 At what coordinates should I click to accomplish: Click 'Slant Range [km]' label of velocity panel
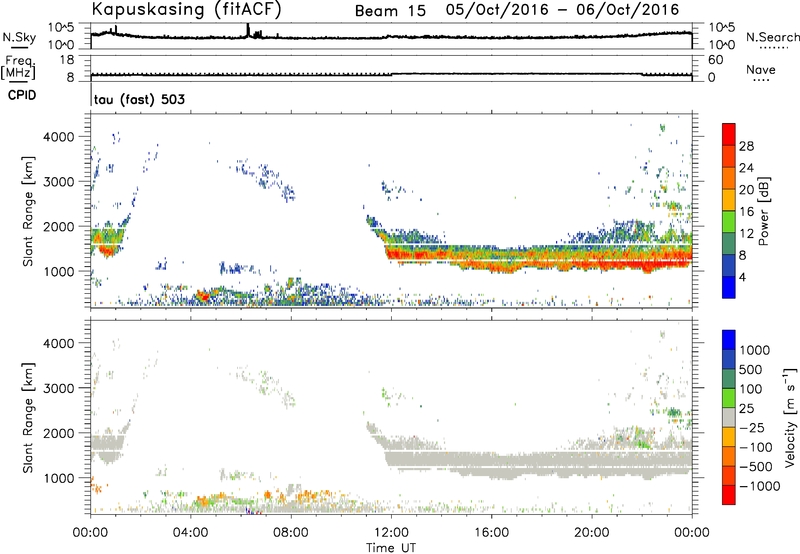(28, 418)
